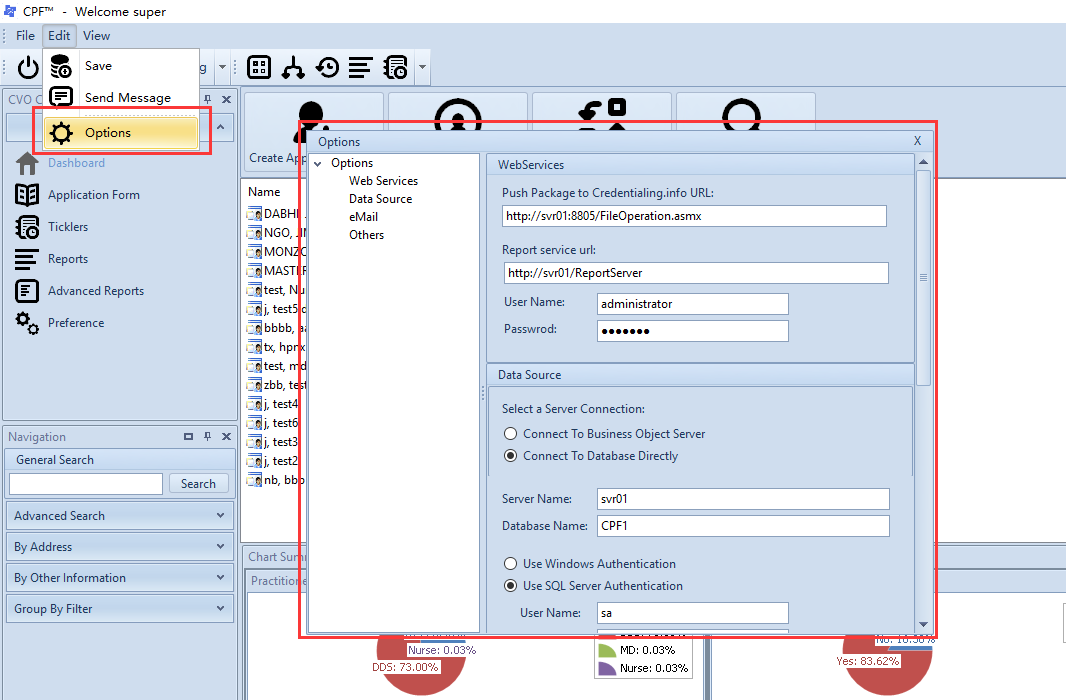Open the File menu
The width and height of the screenshot is (1066, 700).
tap(25, 35)
